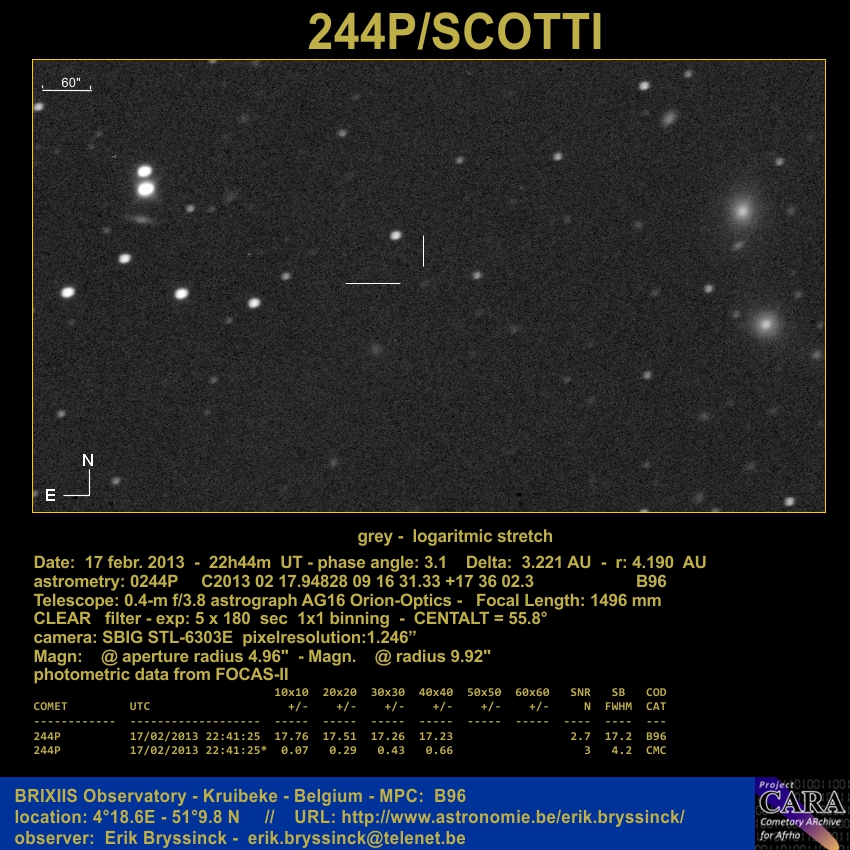Click the "radius 9.92" text
Viewport: 850px width, 850px height.
pos(443,656)
